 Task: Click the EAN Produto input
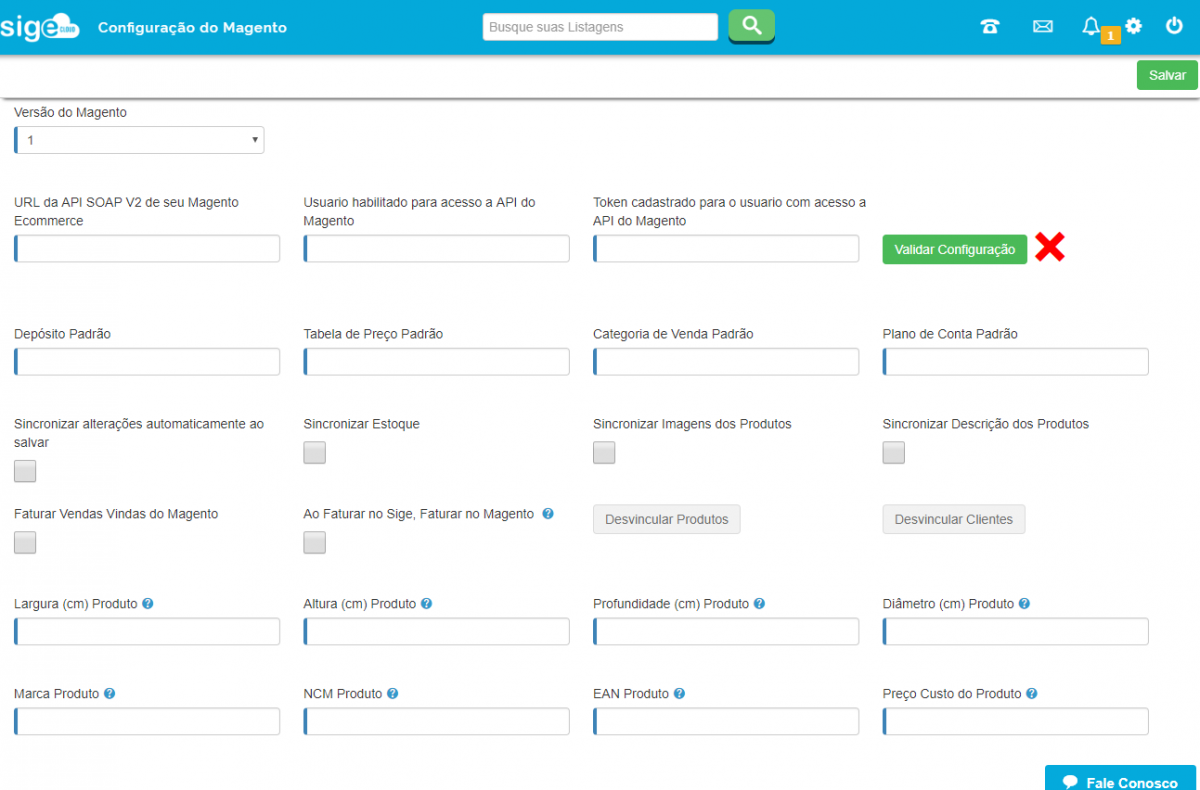[x=726, y=721]
